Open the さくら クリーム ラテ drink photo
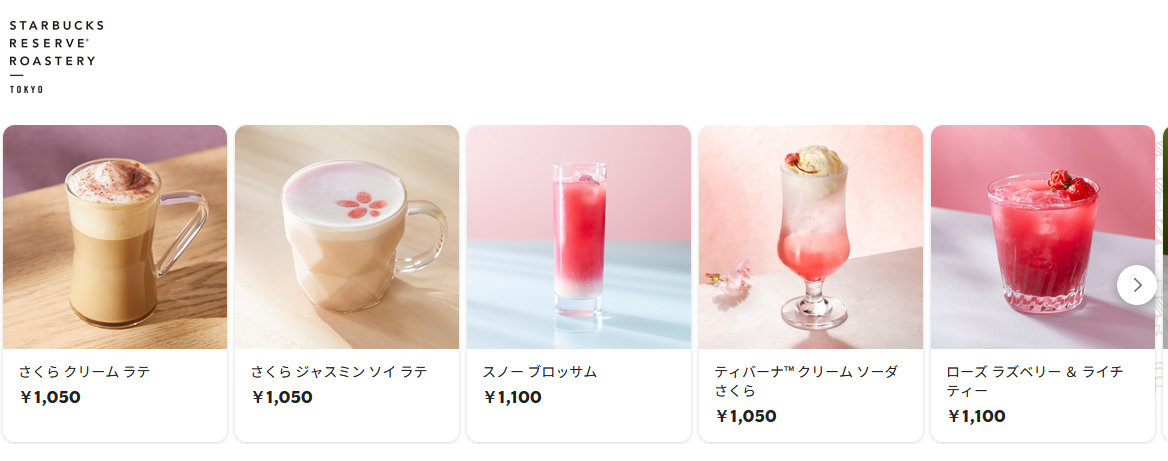Screen dimensions: 1168x461 point(115,237)
